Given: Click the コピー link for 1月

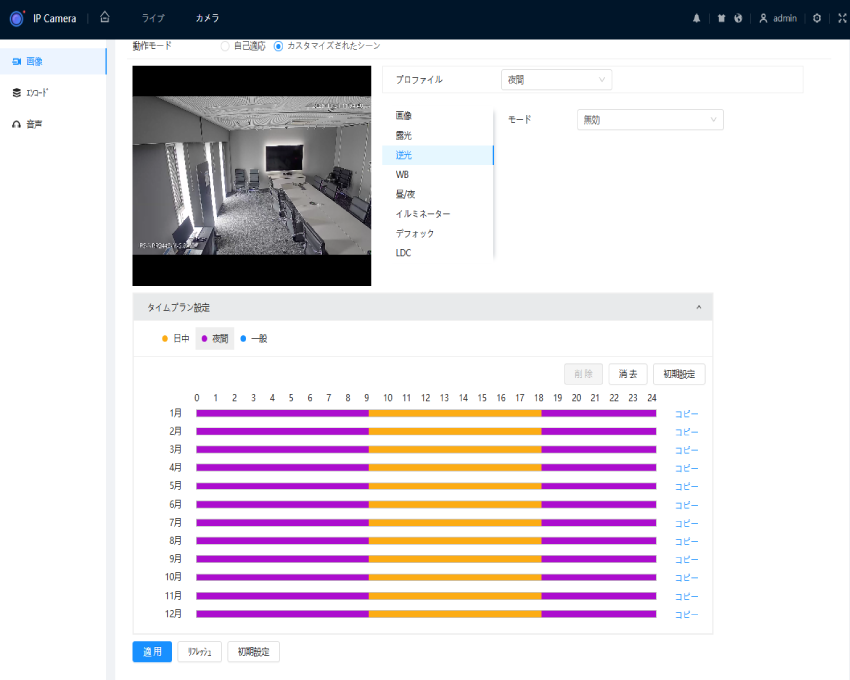Looking at the screenshot, I should [x=686, y=414].
